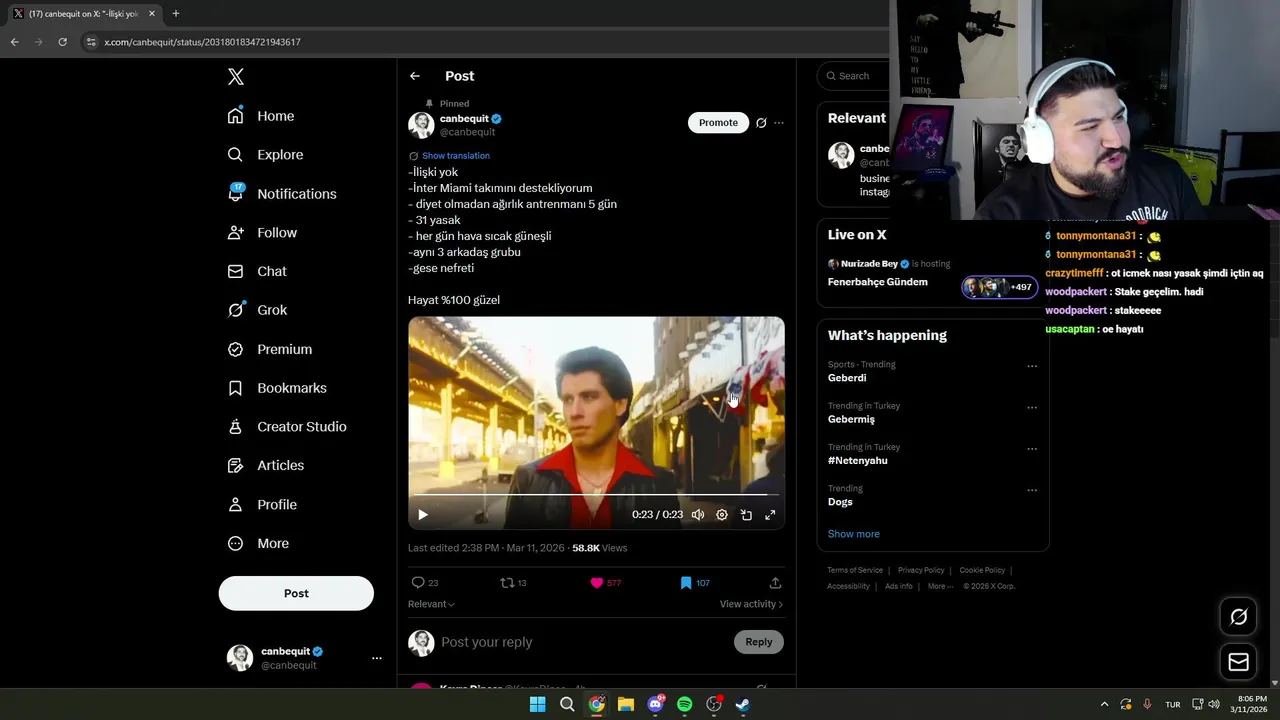Click the Promote button
This screenshot has width=1280, height=720.
point(718,123)
